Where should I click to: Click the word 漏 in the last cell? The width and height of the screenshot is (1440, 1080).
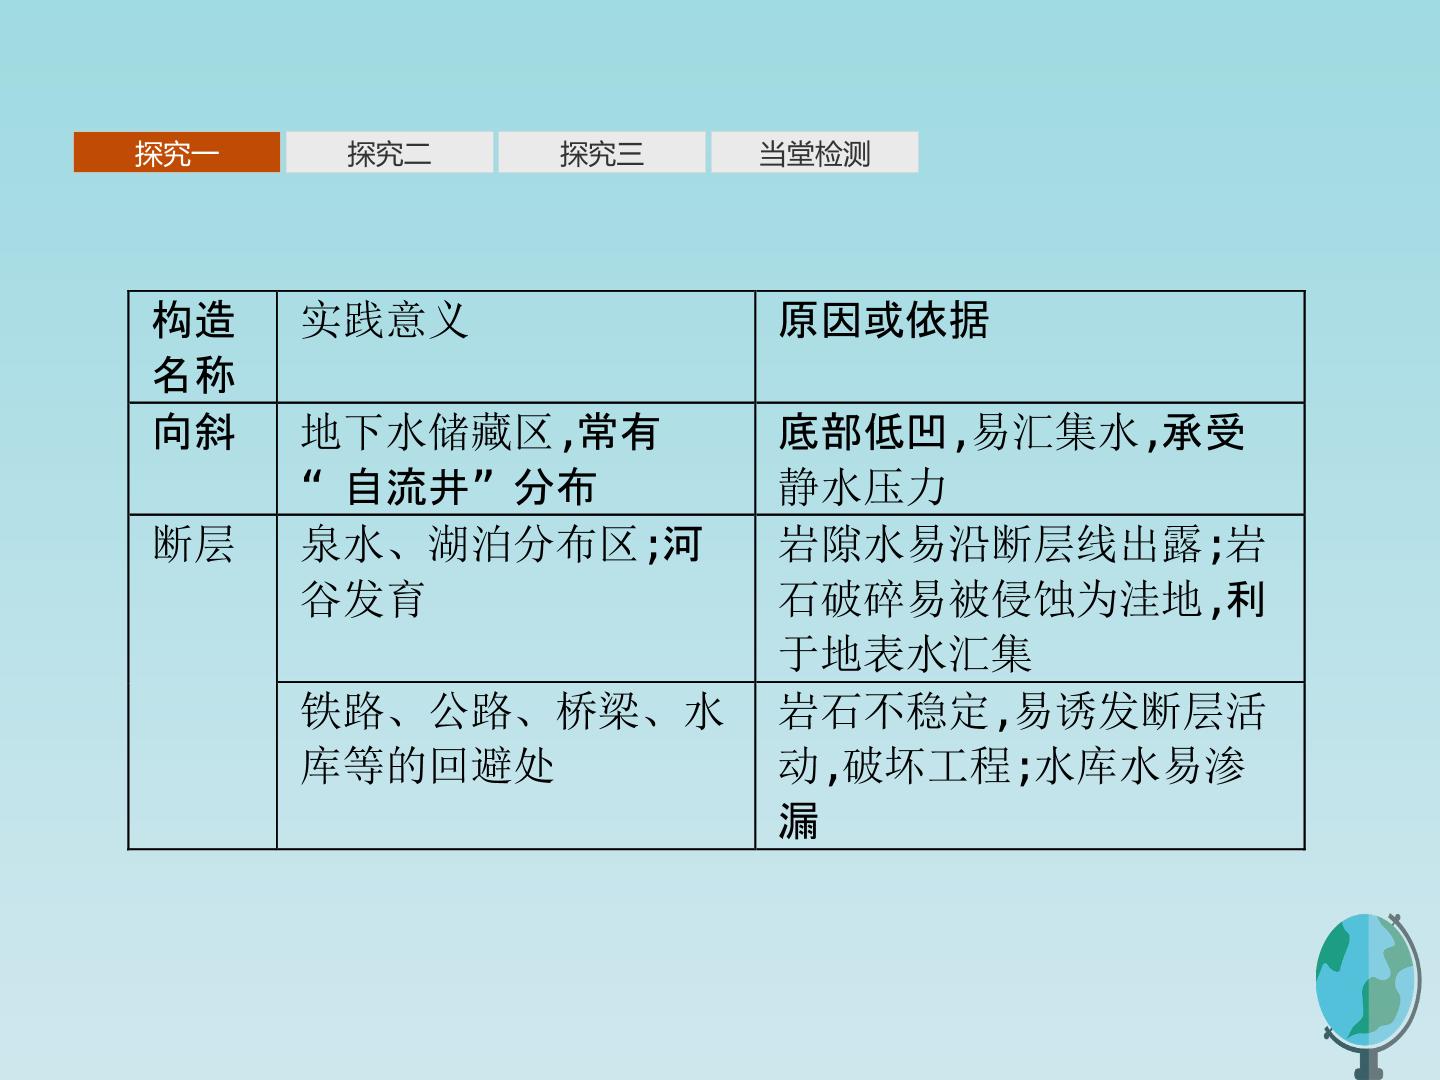coord(799,821)
